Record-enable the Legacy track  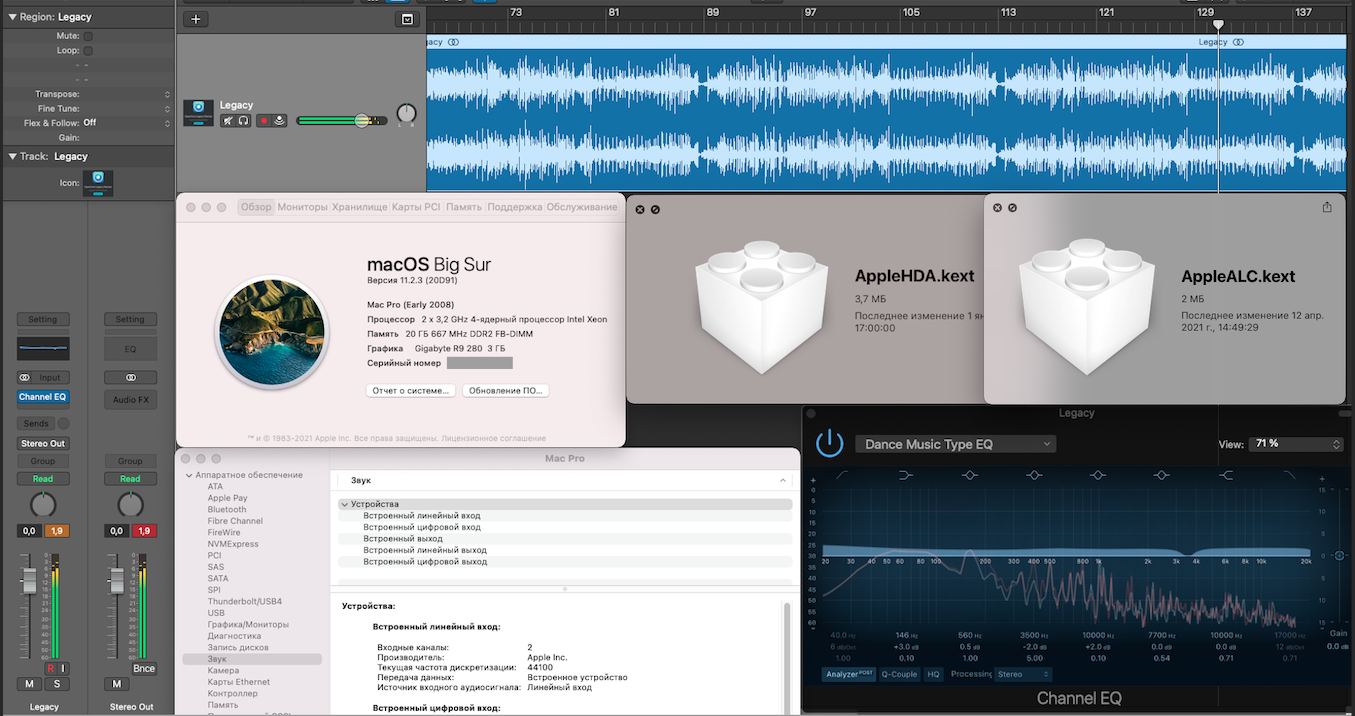tap(265, 120)
